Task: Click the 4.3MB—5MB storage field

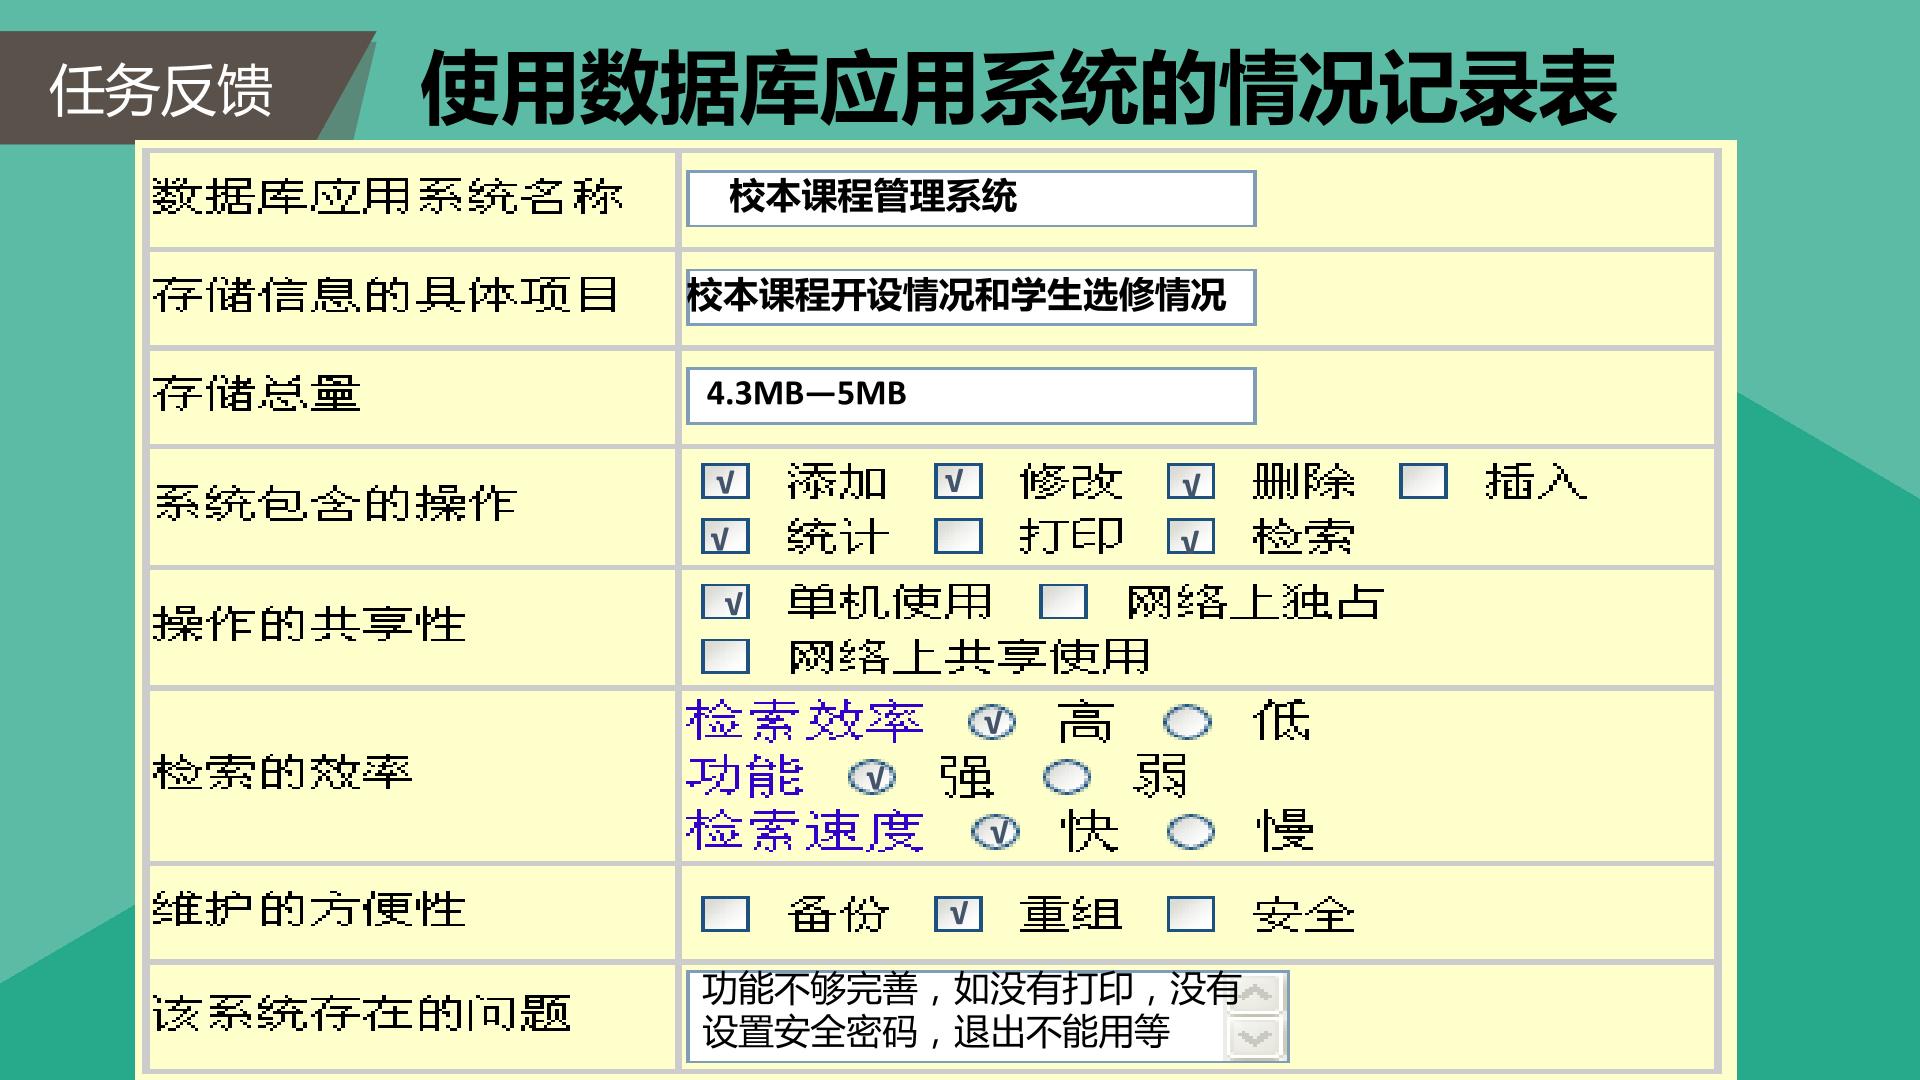Action: 971,395
